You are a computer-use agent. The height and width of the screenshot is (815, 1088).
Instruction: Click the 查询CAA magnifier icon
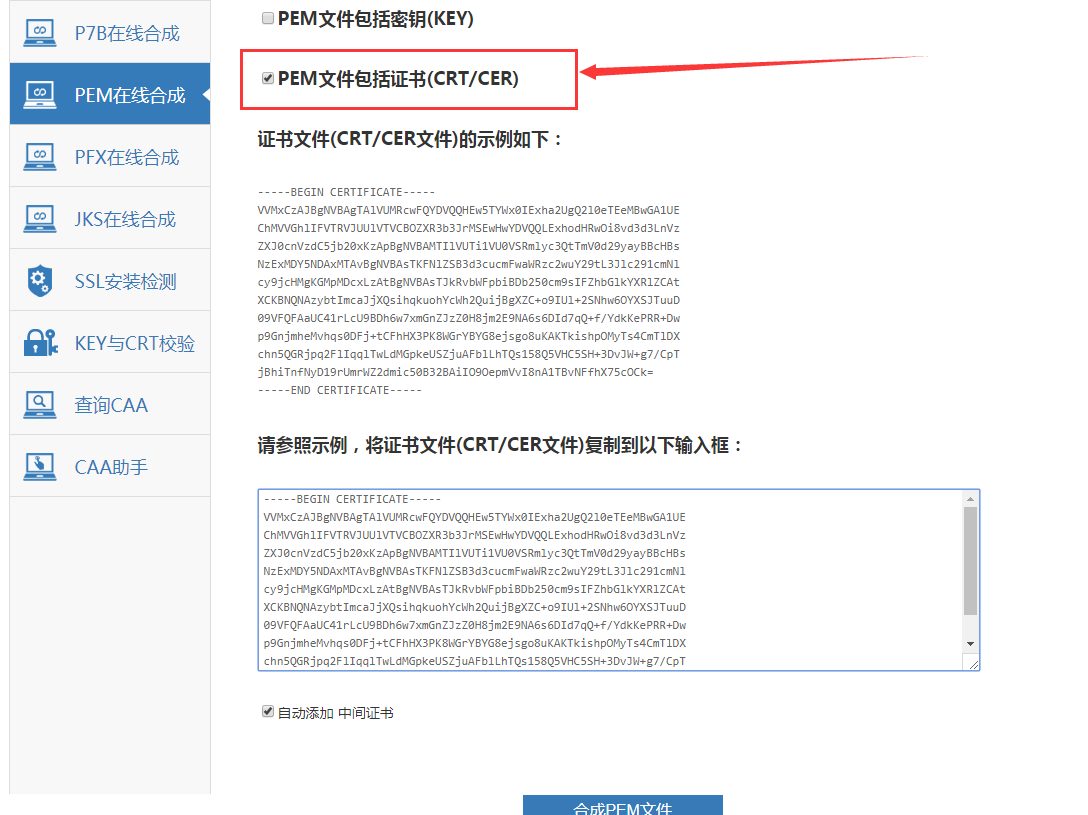point(40,404)
